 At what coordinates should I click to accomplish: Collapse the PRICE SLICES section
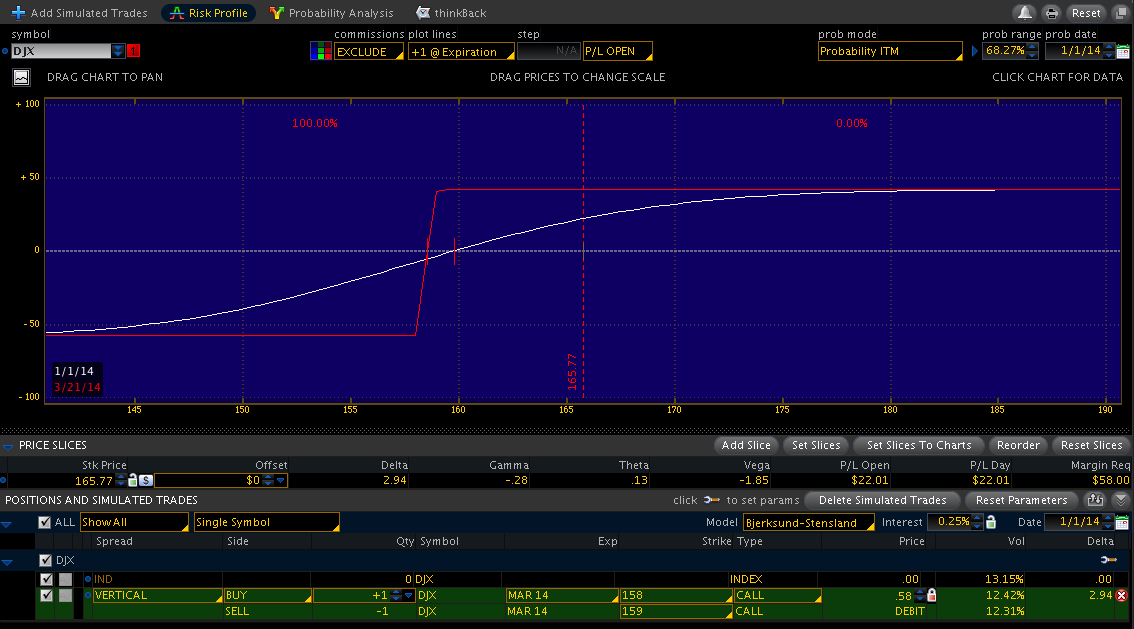tap(8, 446)
